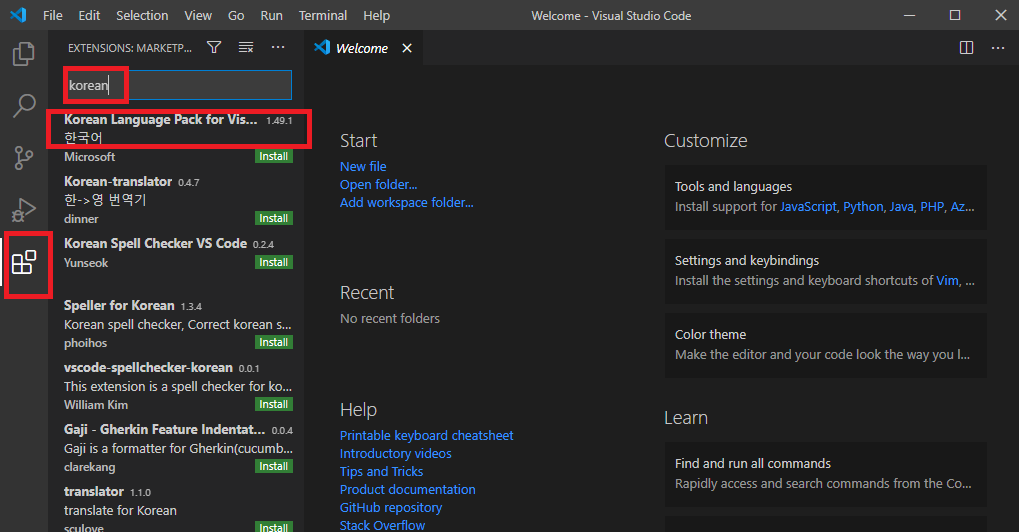Image resolution: width=1019 pixels, height=532 pixels.
Task: Select the Welcome tab
Action: [x=362, y=48]
